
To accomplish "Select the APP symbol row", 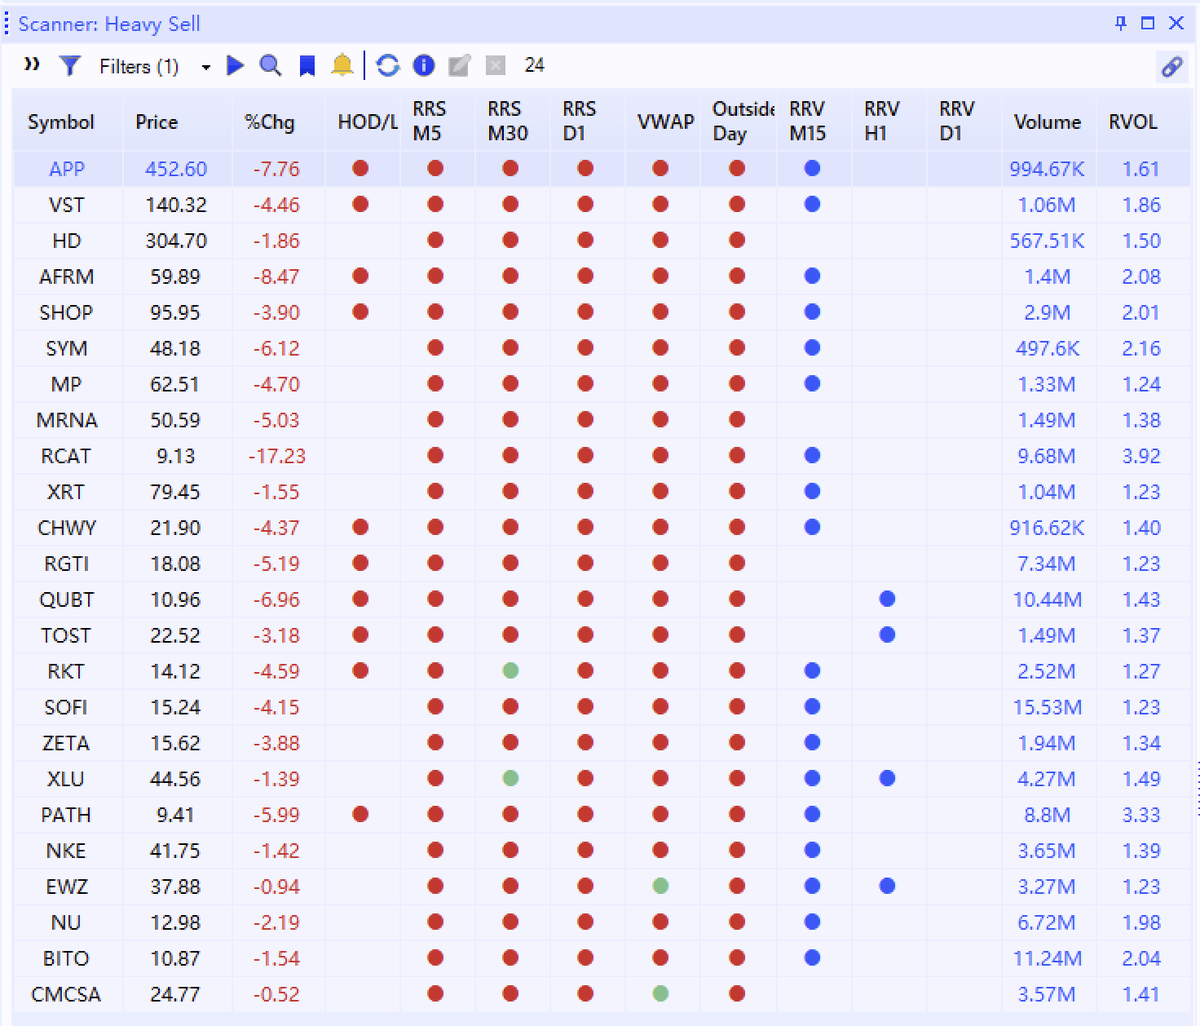I will click(x=601, y=169).
